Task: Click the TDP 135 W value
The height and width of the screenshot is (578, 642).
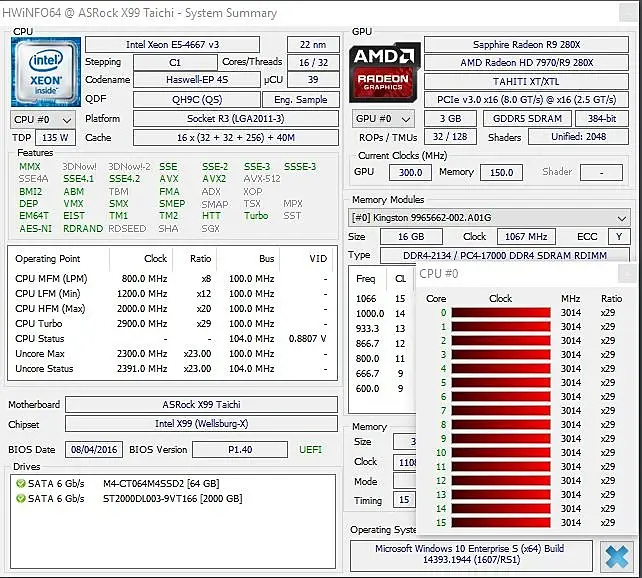Action: click(x=55, y=138)
